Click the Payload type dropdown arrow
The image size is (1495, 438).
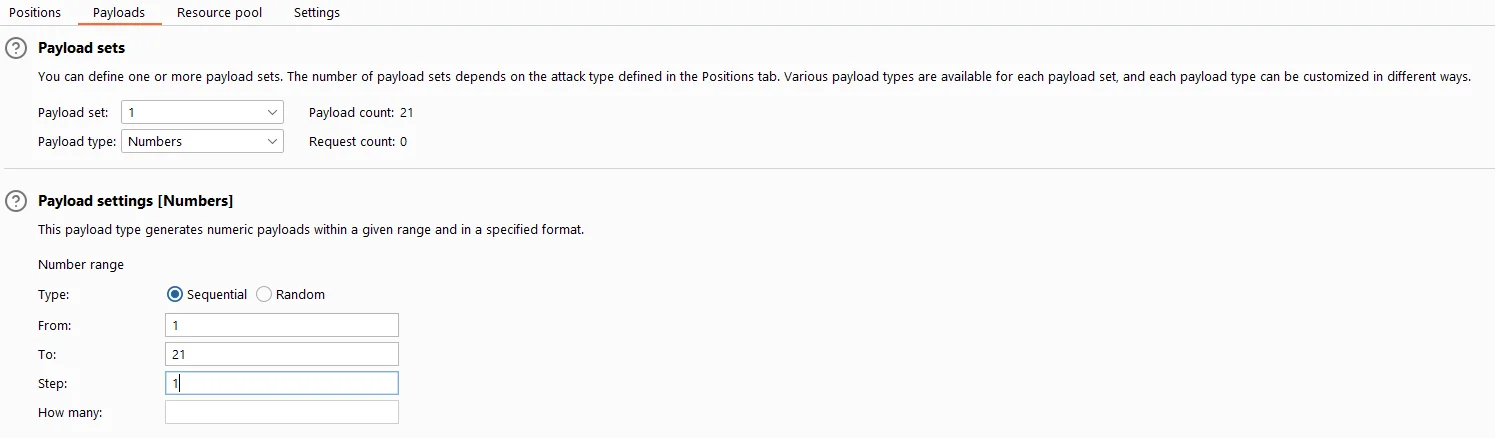(272, 141)
